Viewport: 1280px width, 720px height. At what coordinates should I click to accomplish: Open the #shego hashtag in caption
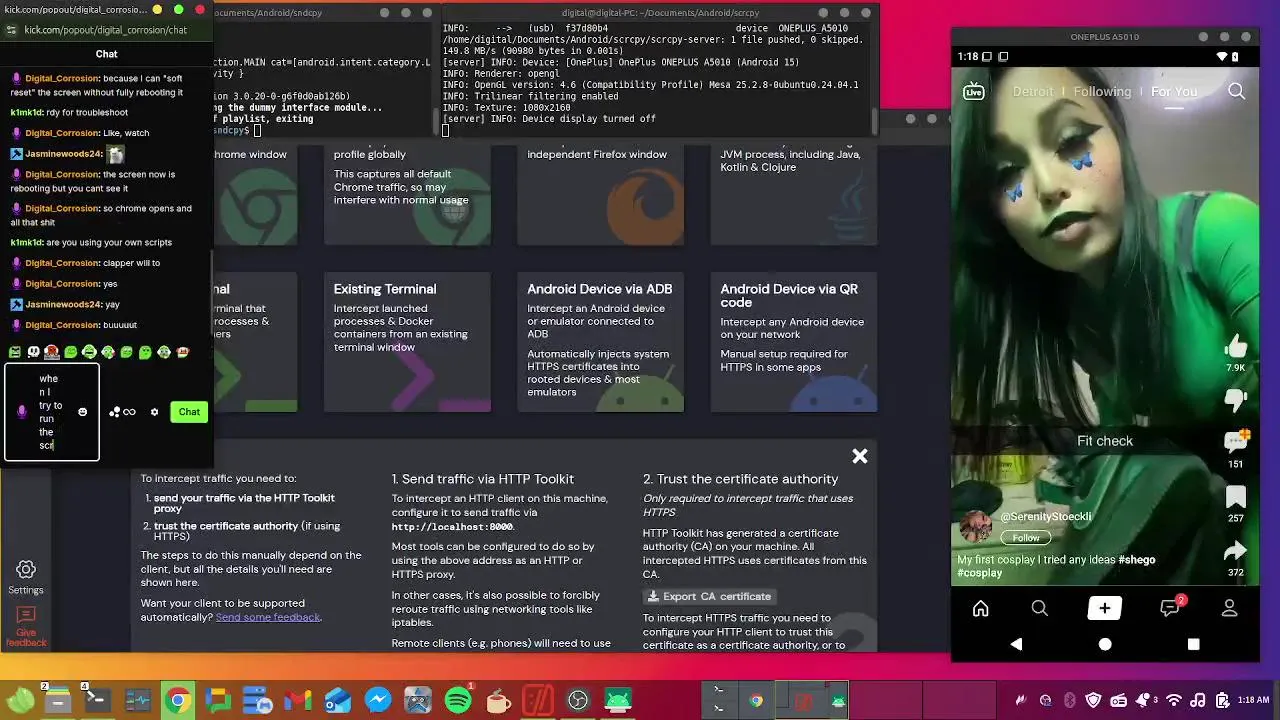coord(1136,560)
